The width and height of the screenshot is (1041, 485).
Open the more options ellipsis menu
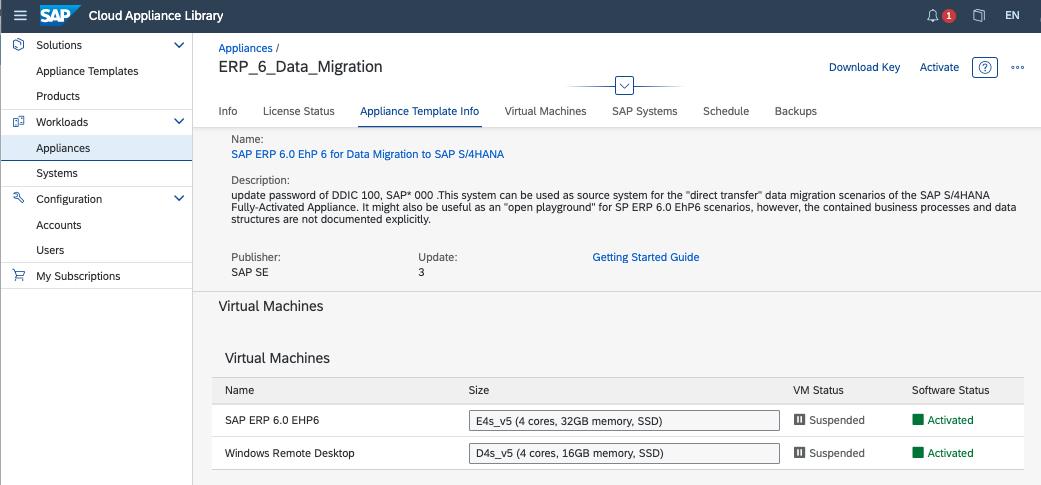click(1018, 67)
